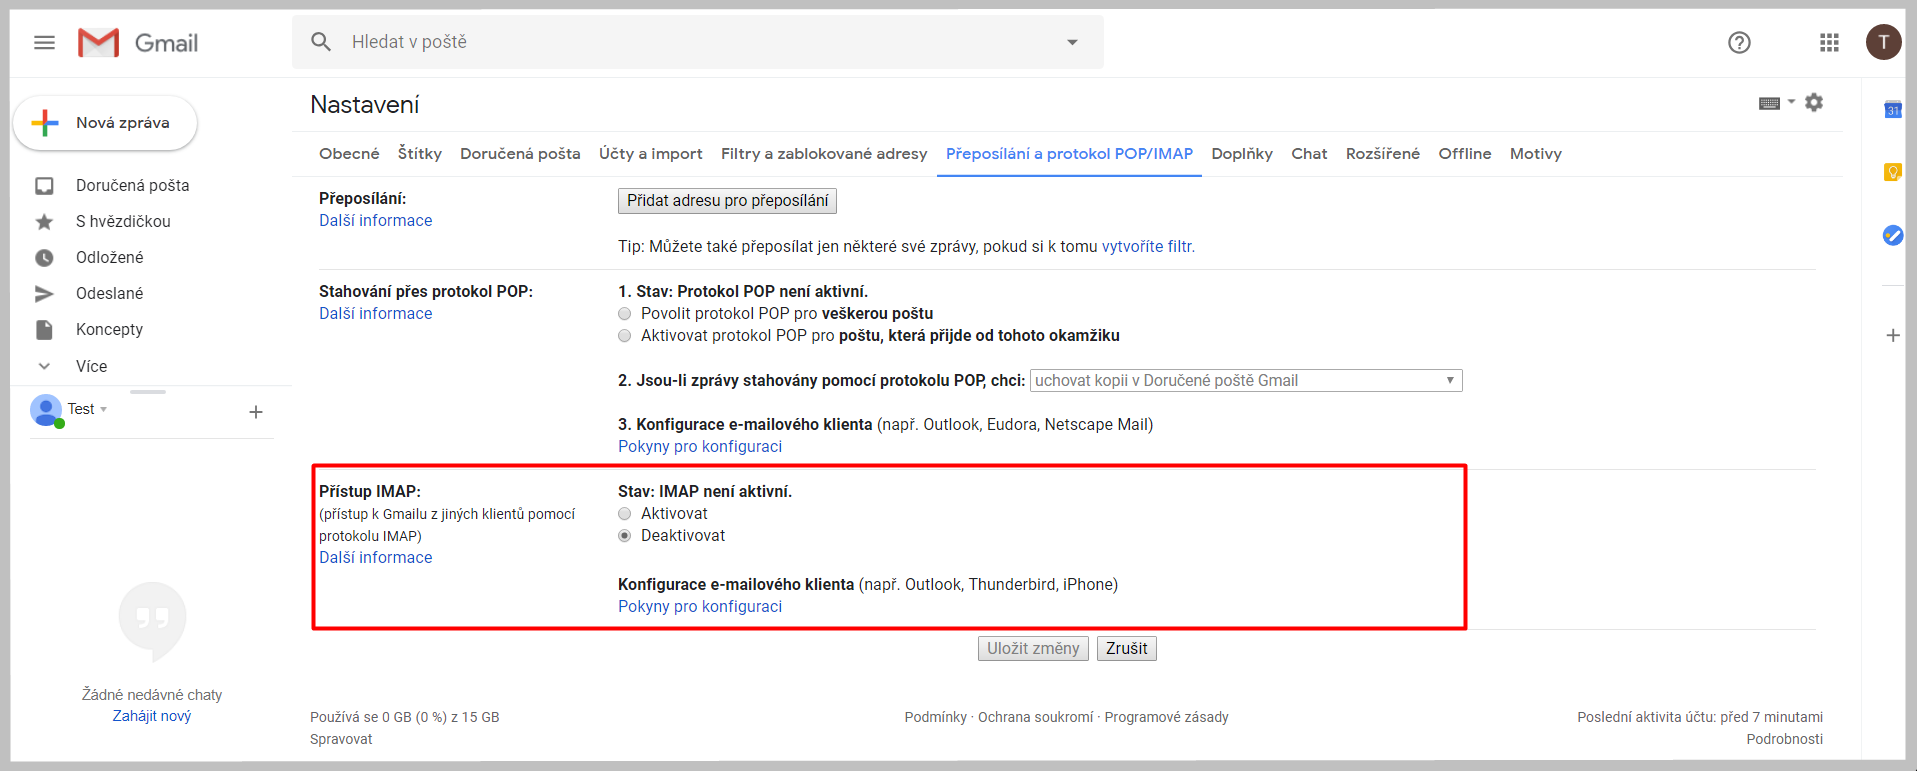
Task: Open the Google apps grid
Action: (1829, 42)
